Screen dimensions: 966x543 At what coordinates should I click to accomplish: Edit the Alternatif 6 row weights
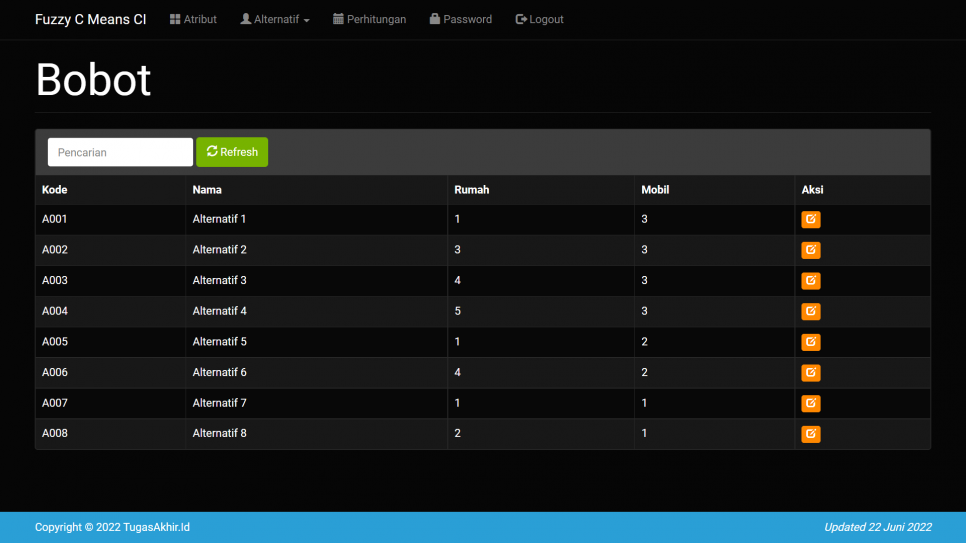point(811,372)
